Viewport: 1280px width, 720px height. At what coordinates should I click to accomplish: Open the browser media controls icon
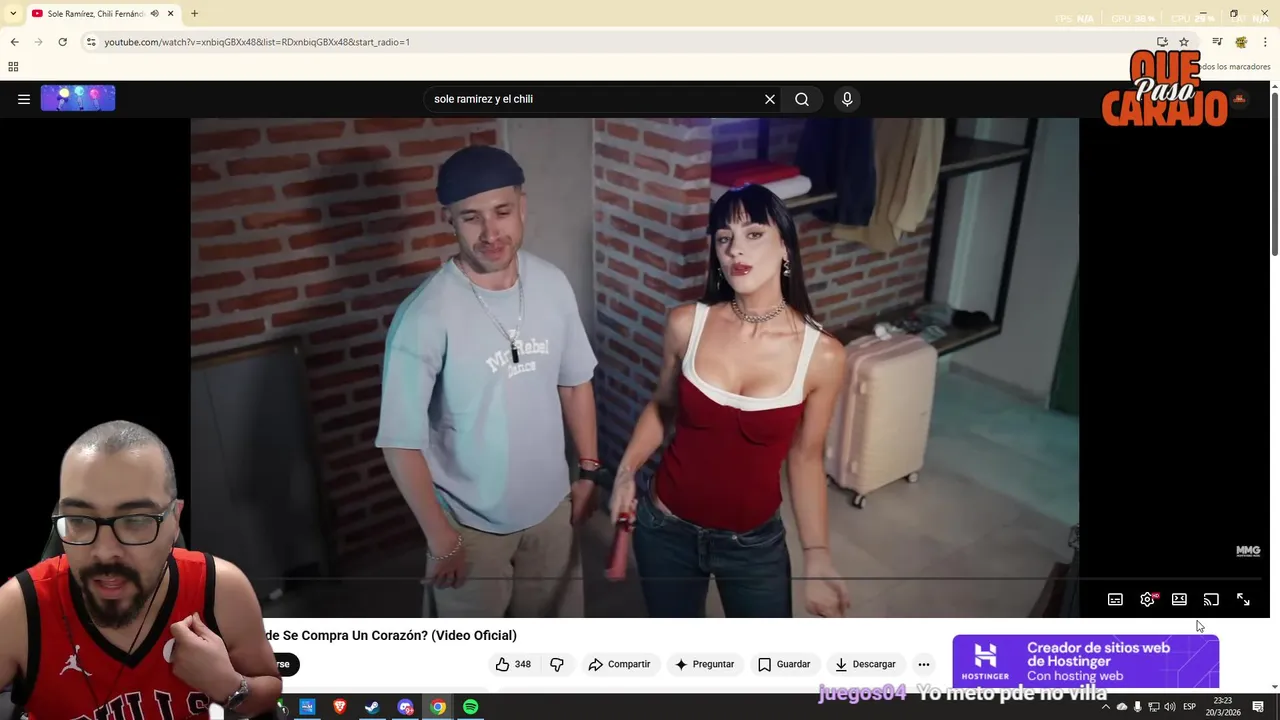tap(1217, 42)
